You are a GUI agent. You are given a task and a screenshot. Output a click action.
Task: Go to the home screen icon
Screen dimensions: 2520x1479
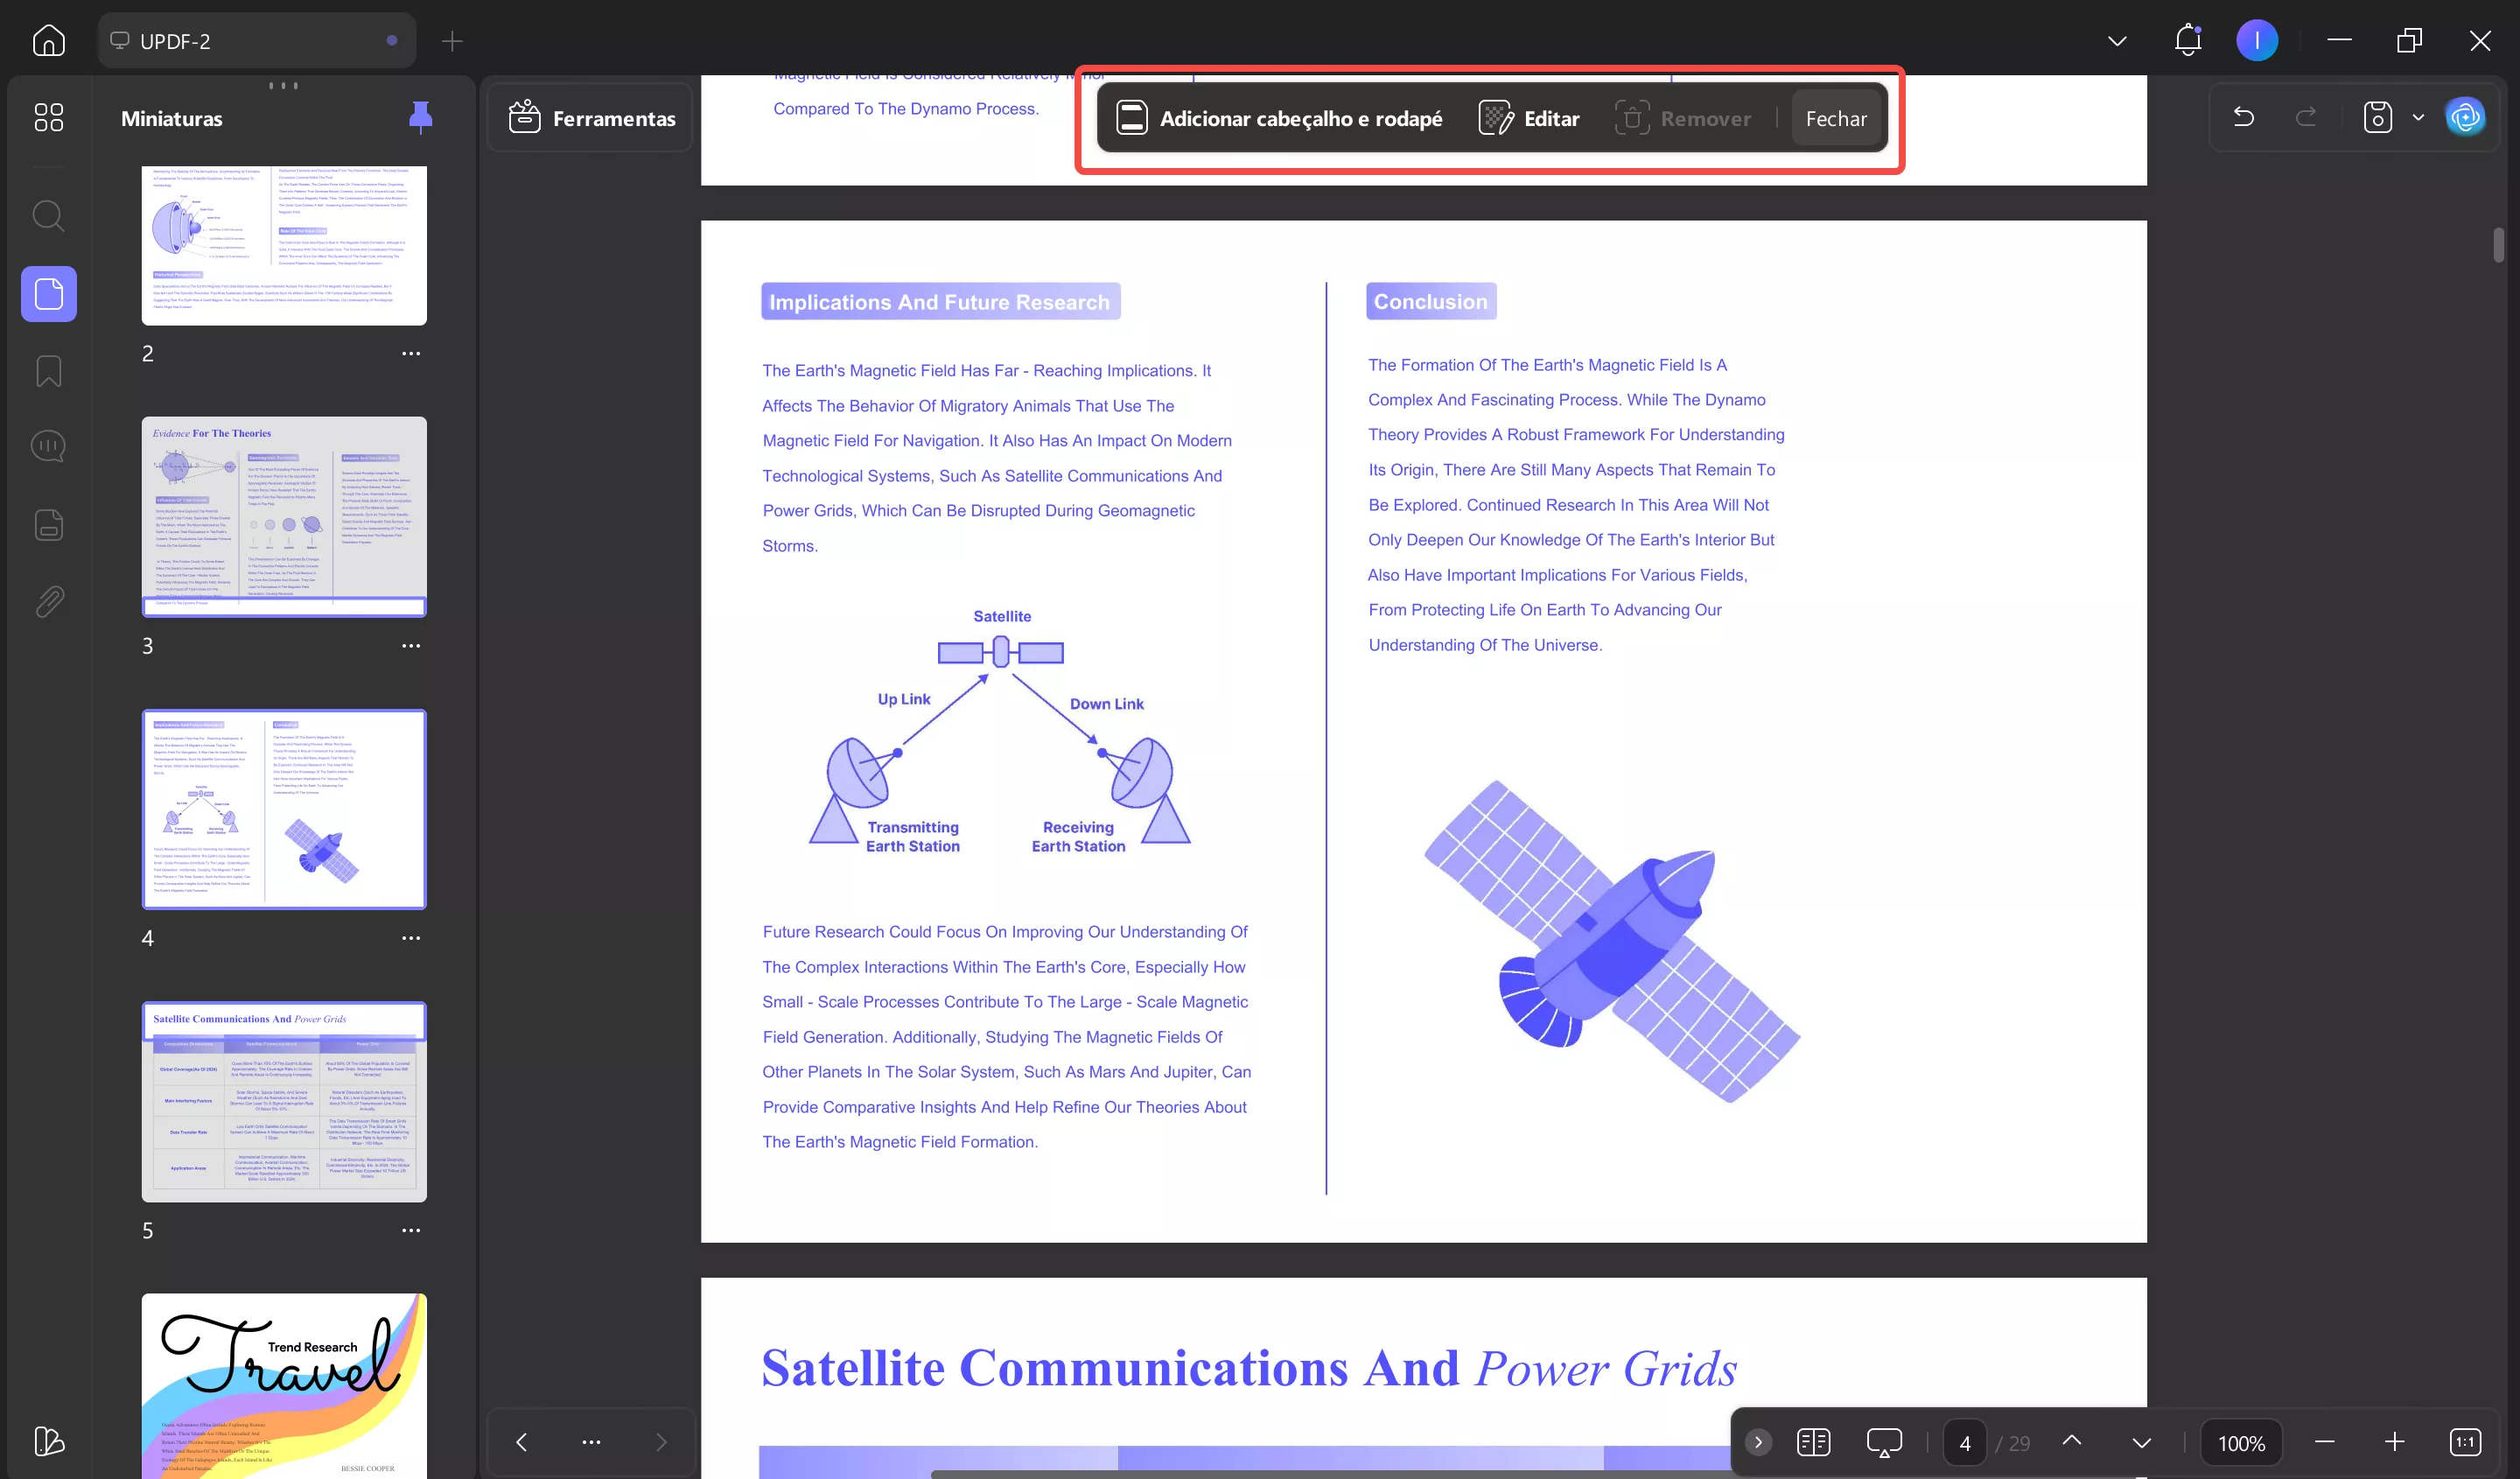pyautogui.click(x=48, y=40)
